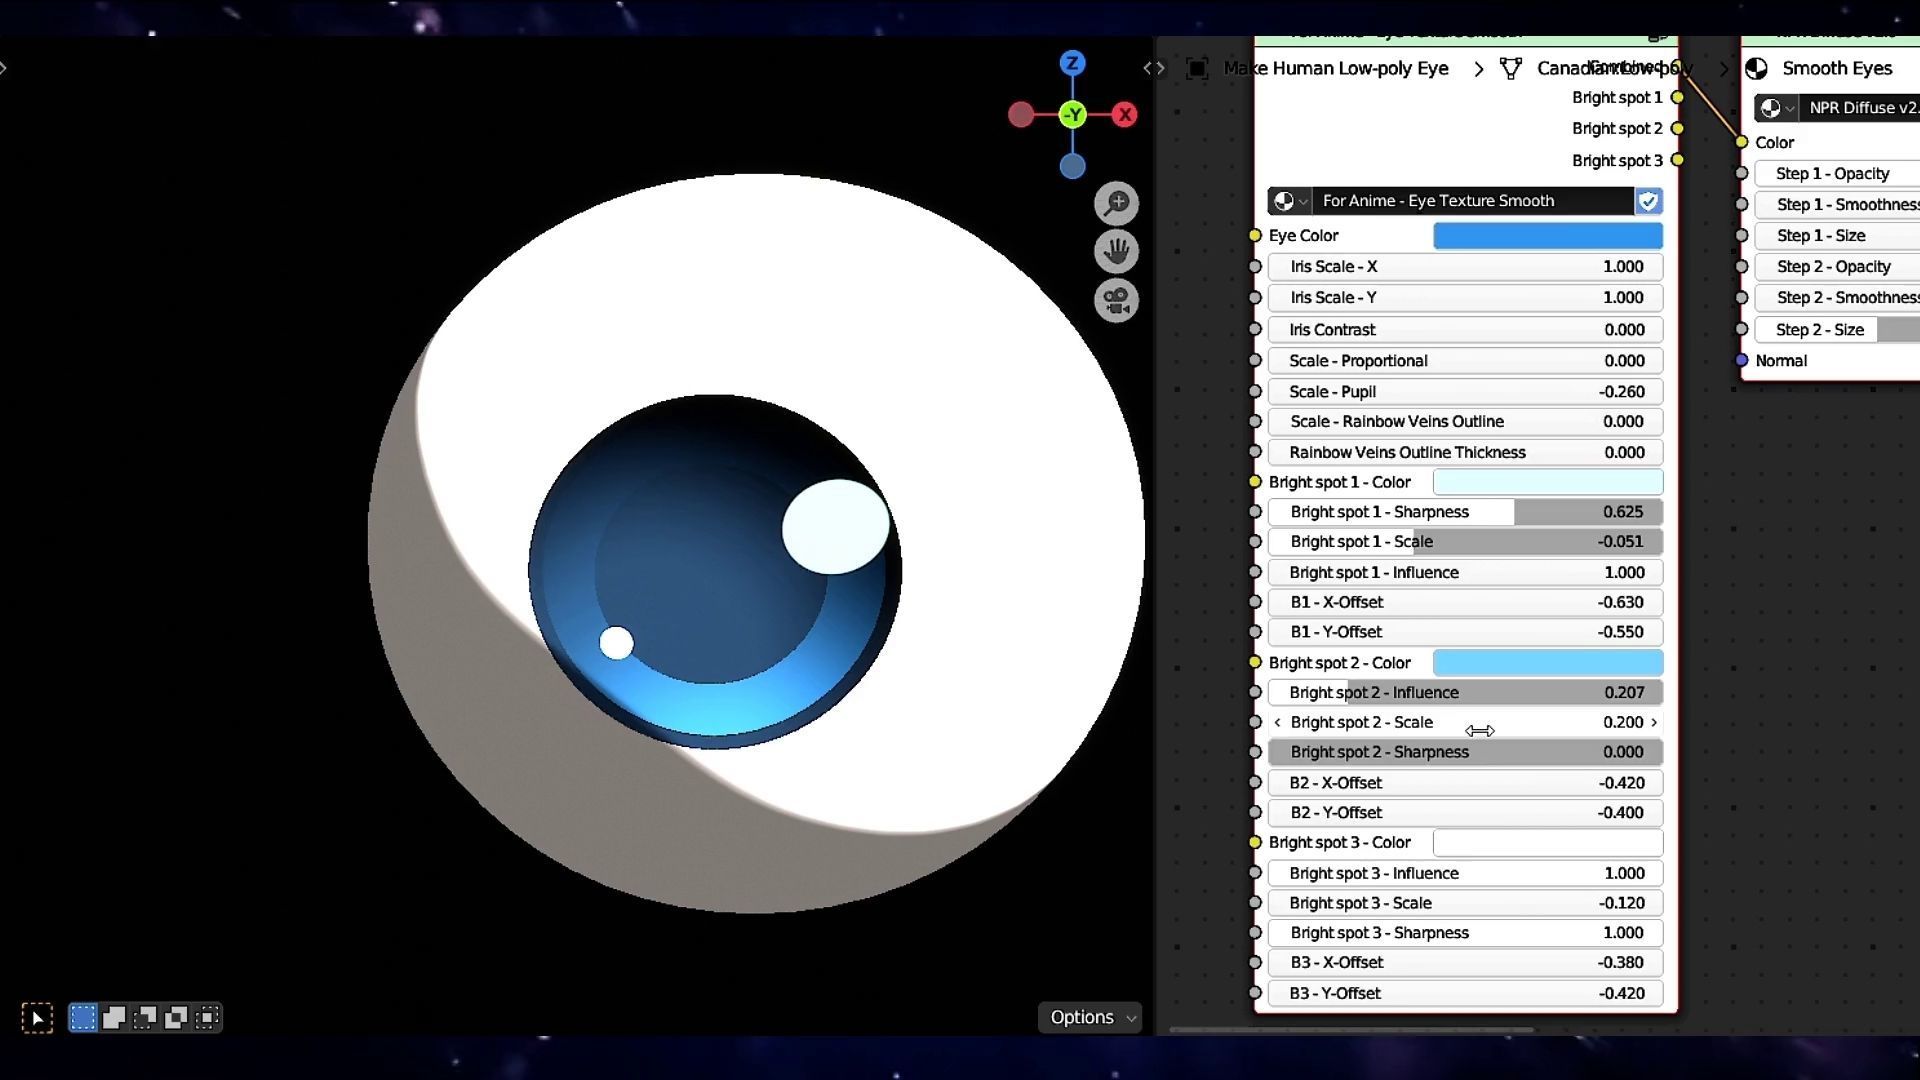1920x1080 pixels.
Task: Open NPR Diffuse node group browse dropdown
Action: coord(1776,108)
